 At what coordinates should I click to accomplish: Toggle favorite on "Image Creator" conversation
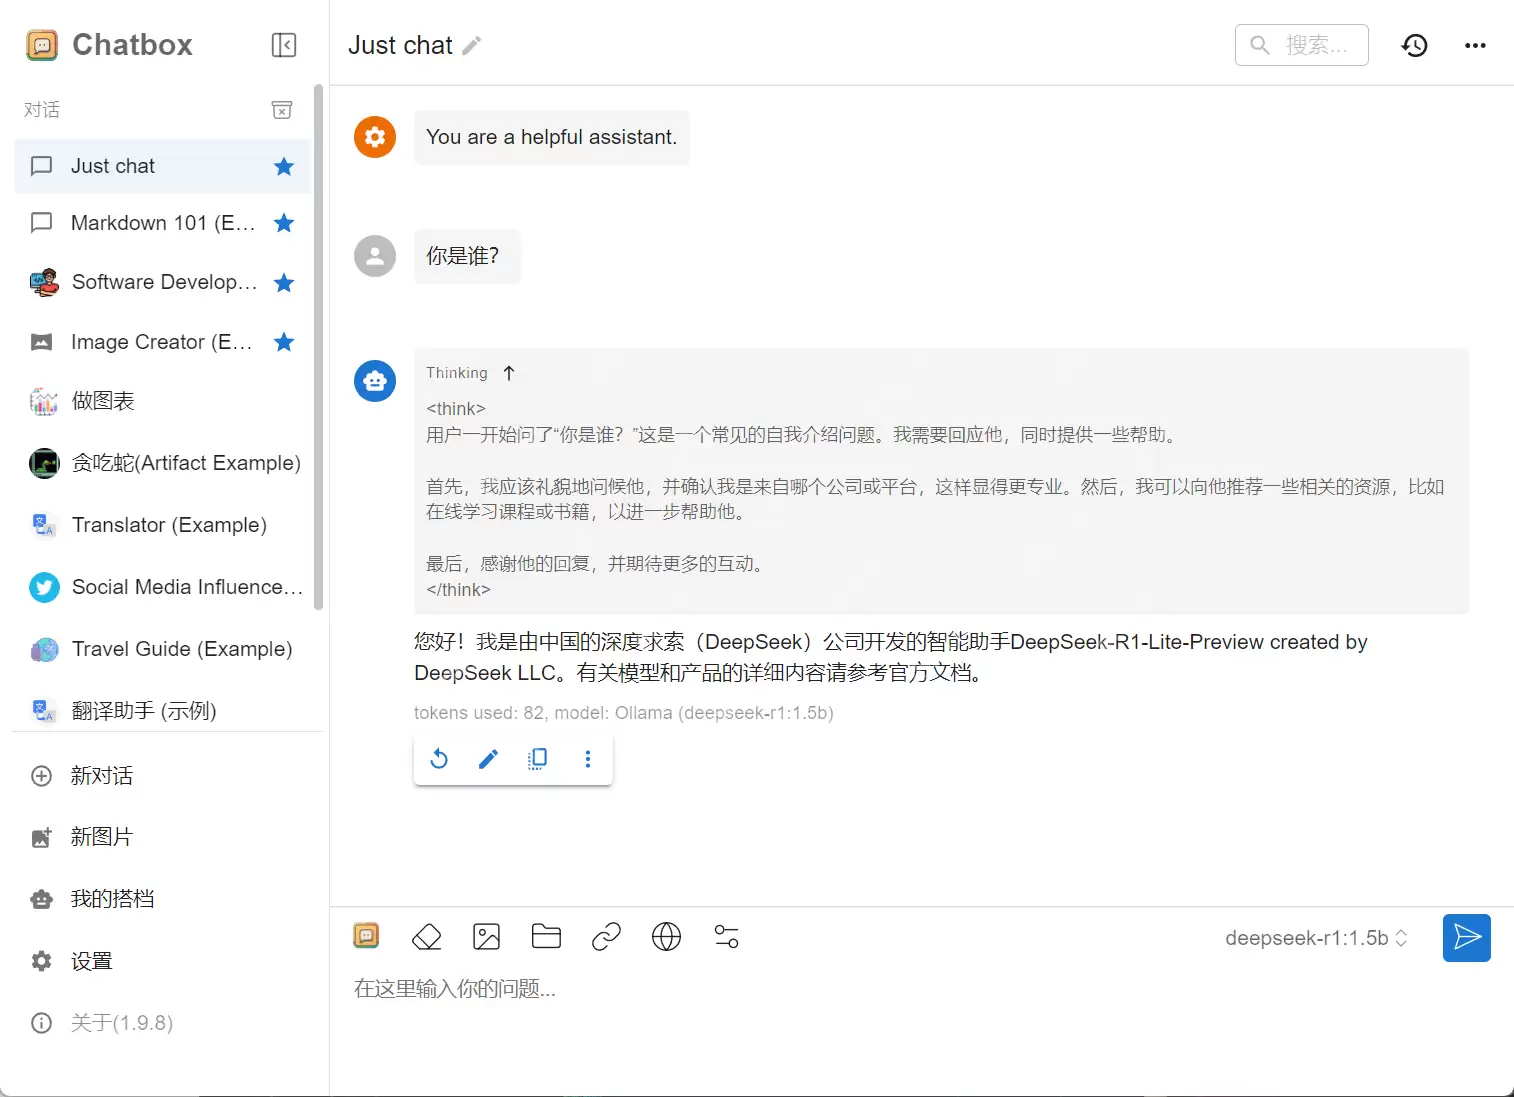coord(283,342)
